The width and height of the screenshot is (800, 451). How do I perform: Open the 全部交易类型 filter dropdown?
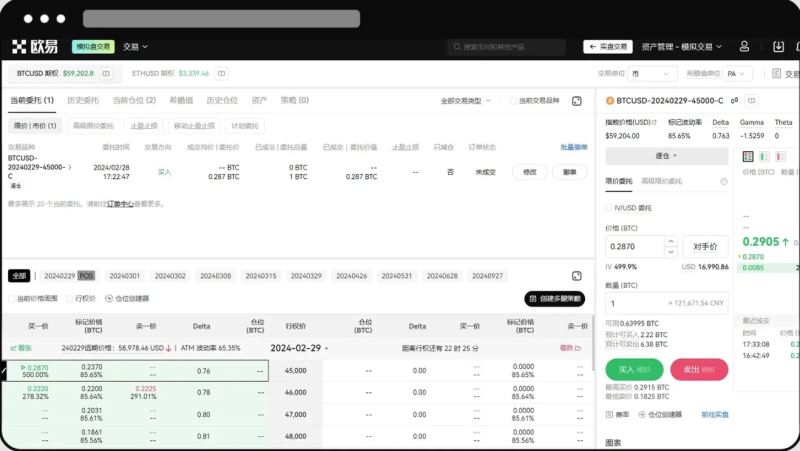pos(465,101)
